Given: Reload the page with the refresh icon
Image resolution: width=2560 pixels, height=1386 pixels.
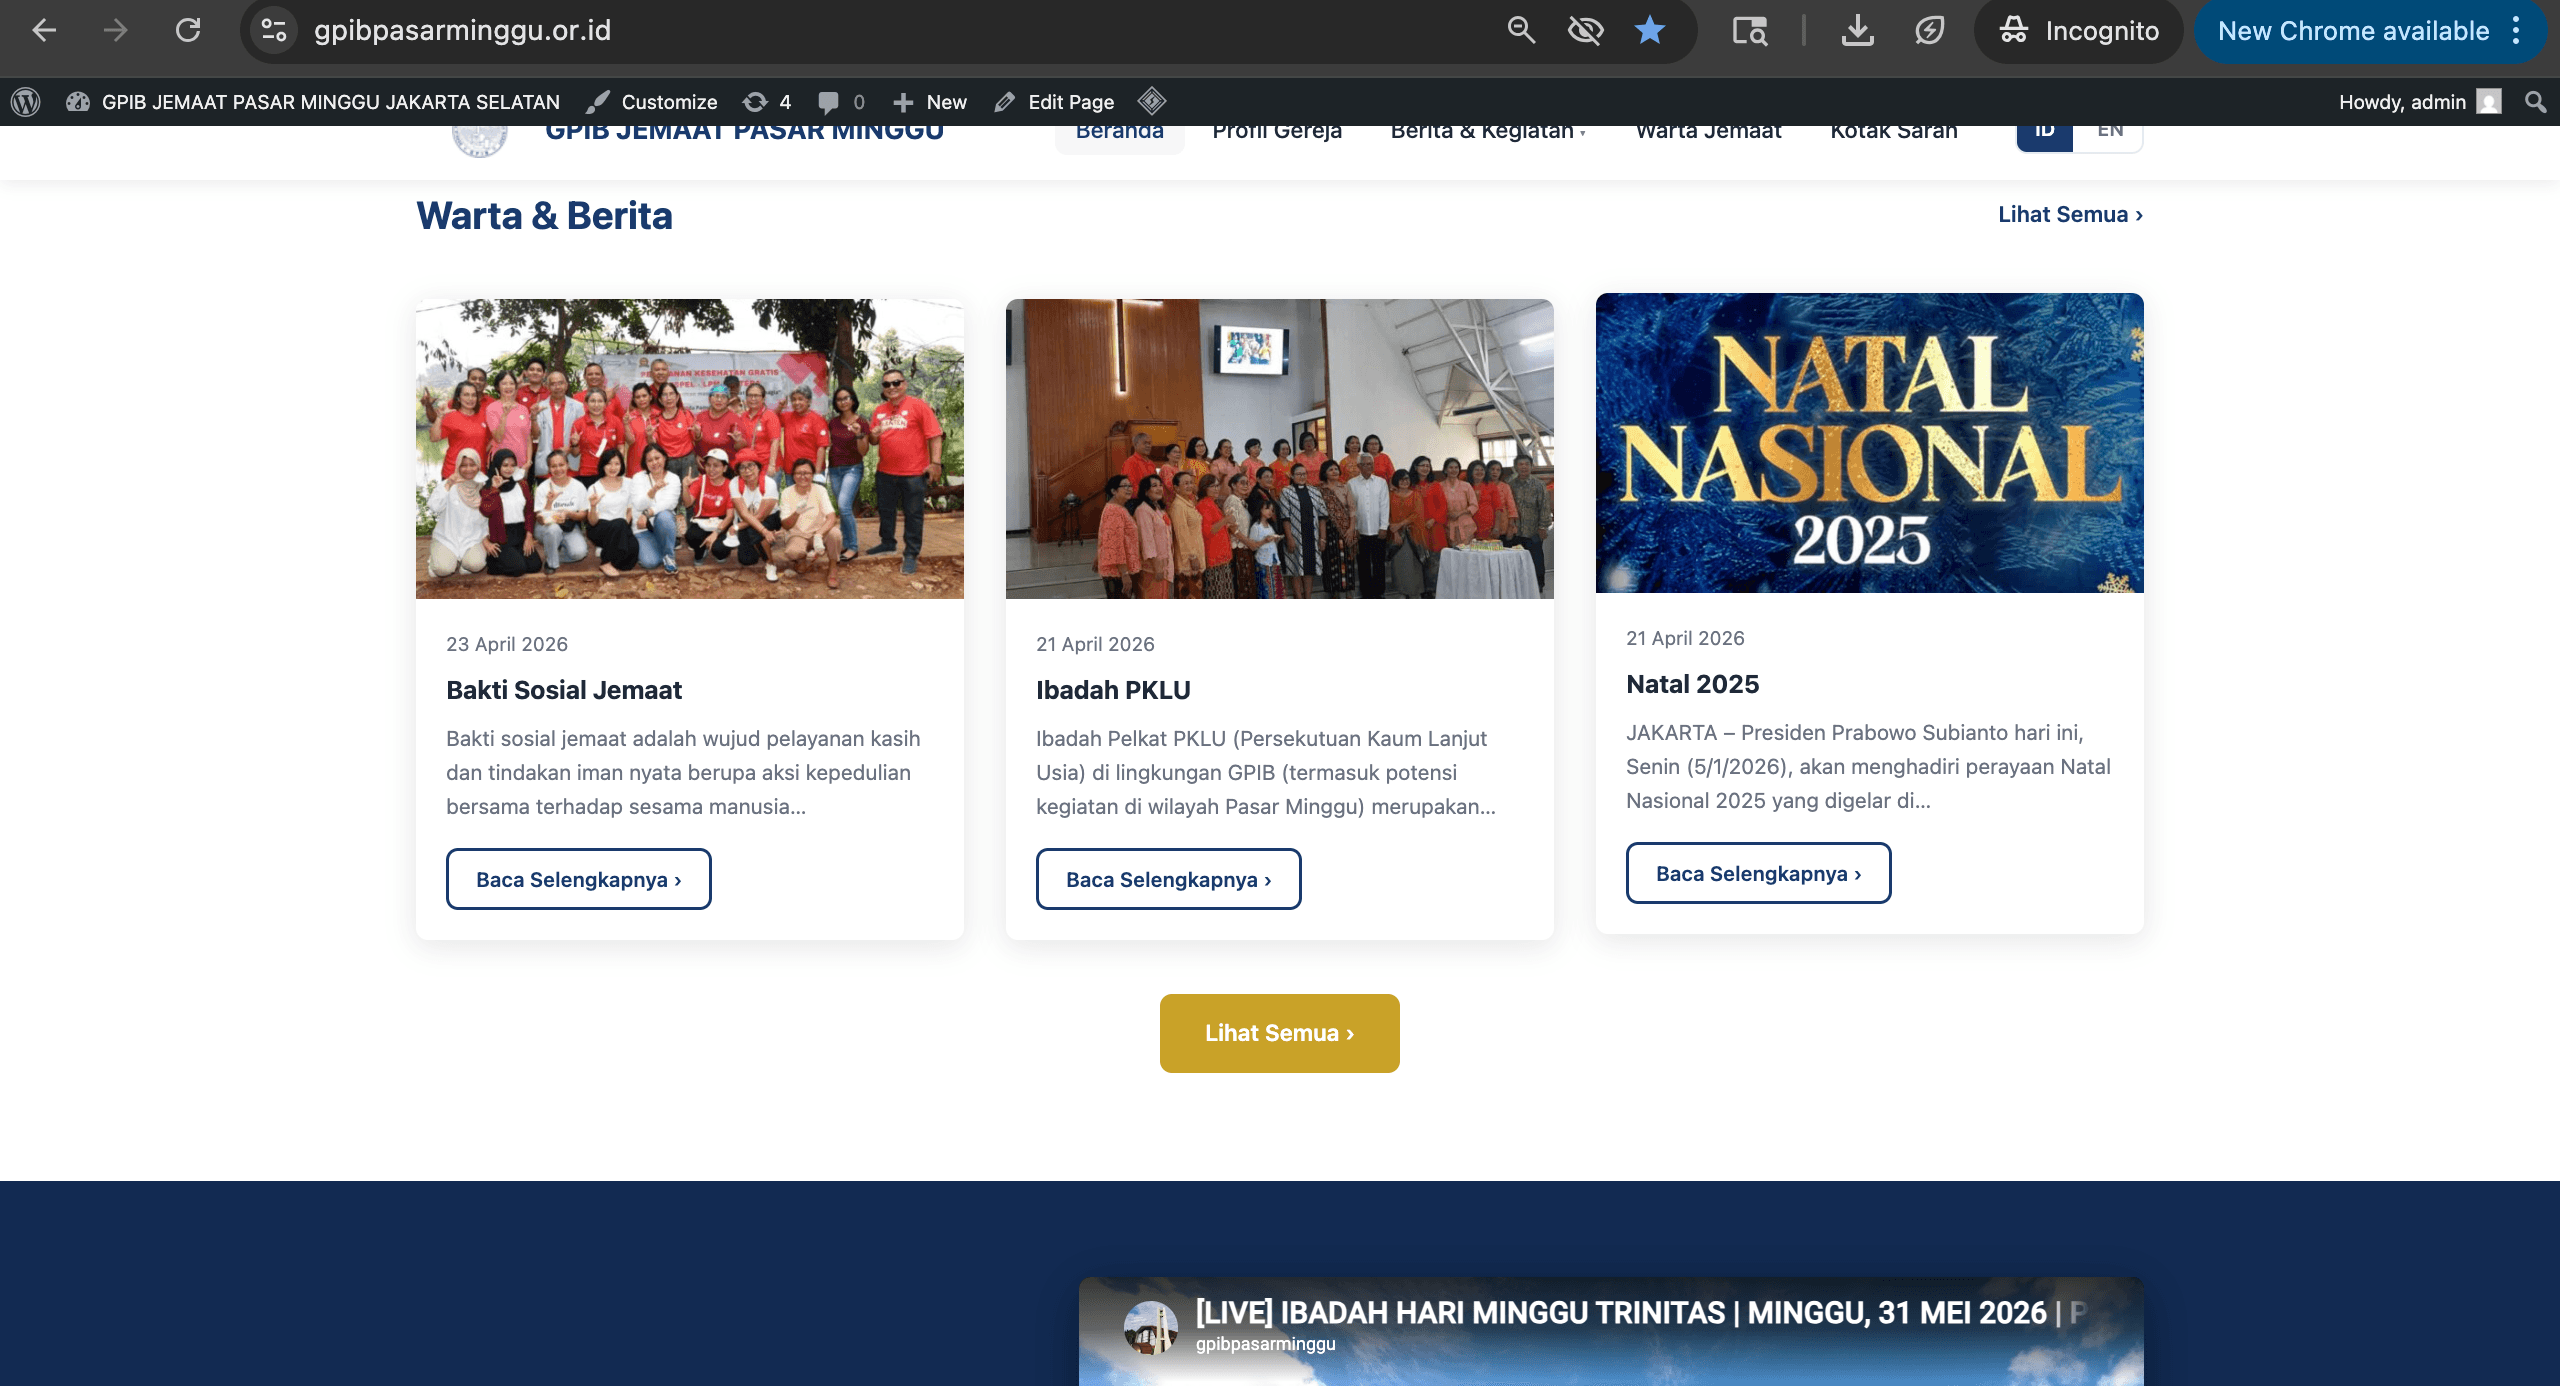Looking at the screenshot, I should point(188,30).
